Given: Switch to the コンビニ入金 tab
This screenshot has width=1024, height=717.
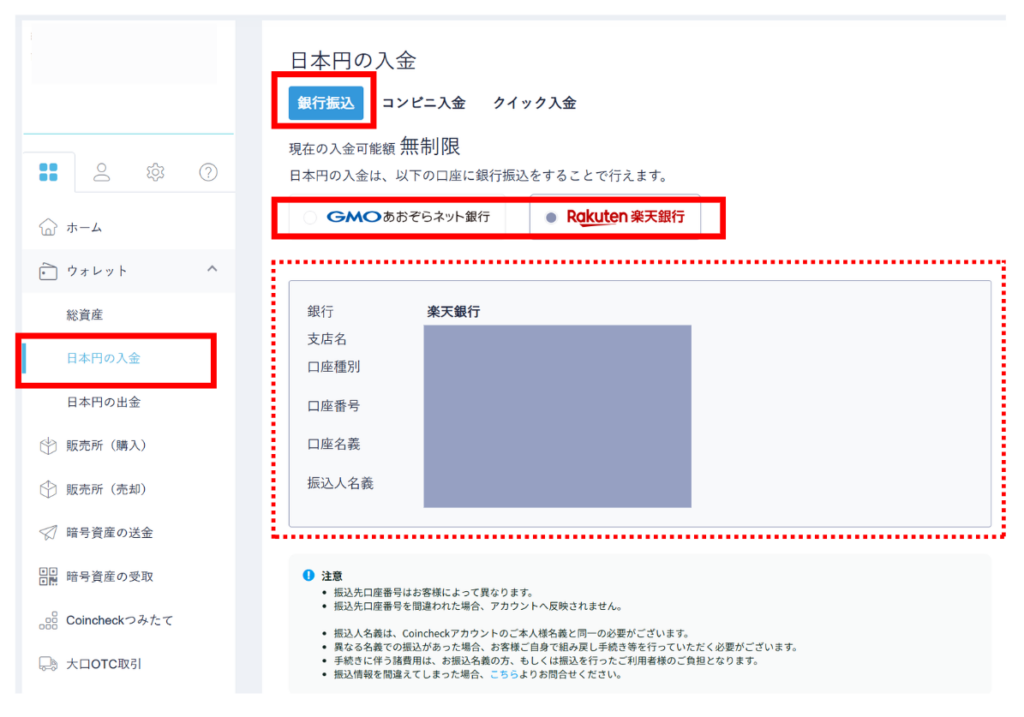Looking at the screenshot, I should coord(423,103).
